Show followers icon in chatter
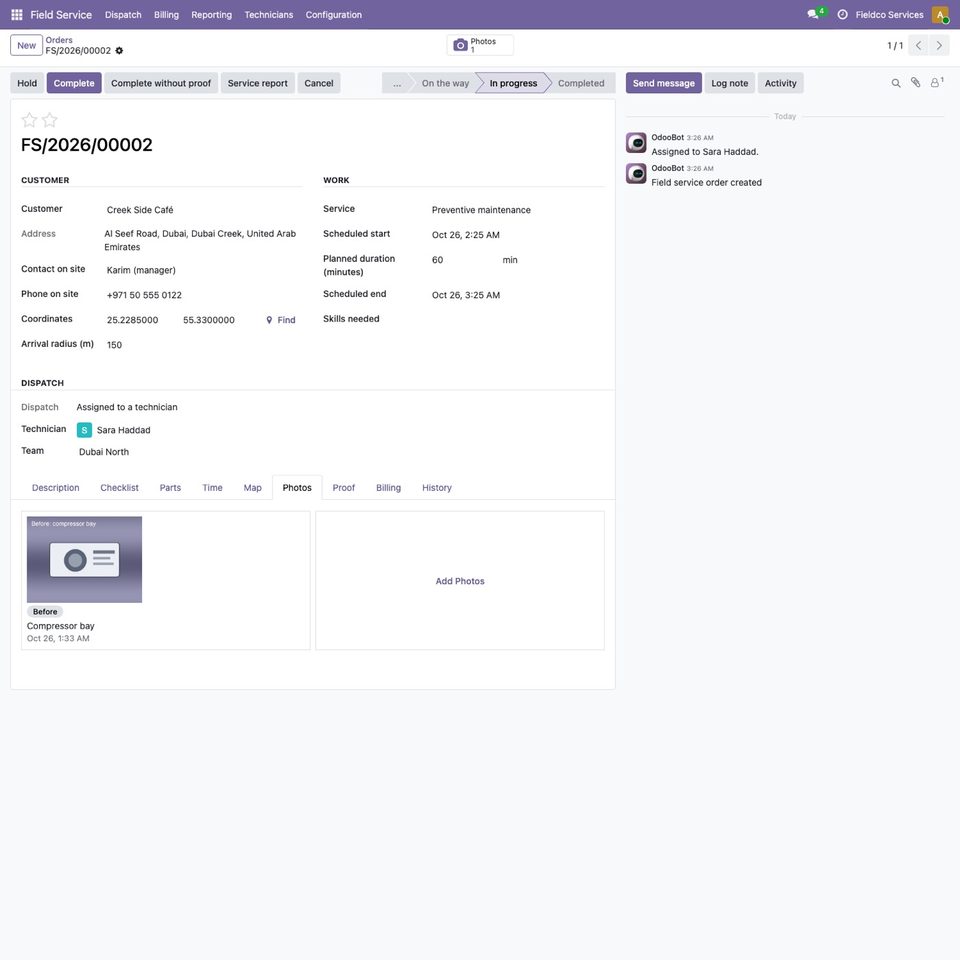Screen dimensions: 960x960 coord(936,83)
